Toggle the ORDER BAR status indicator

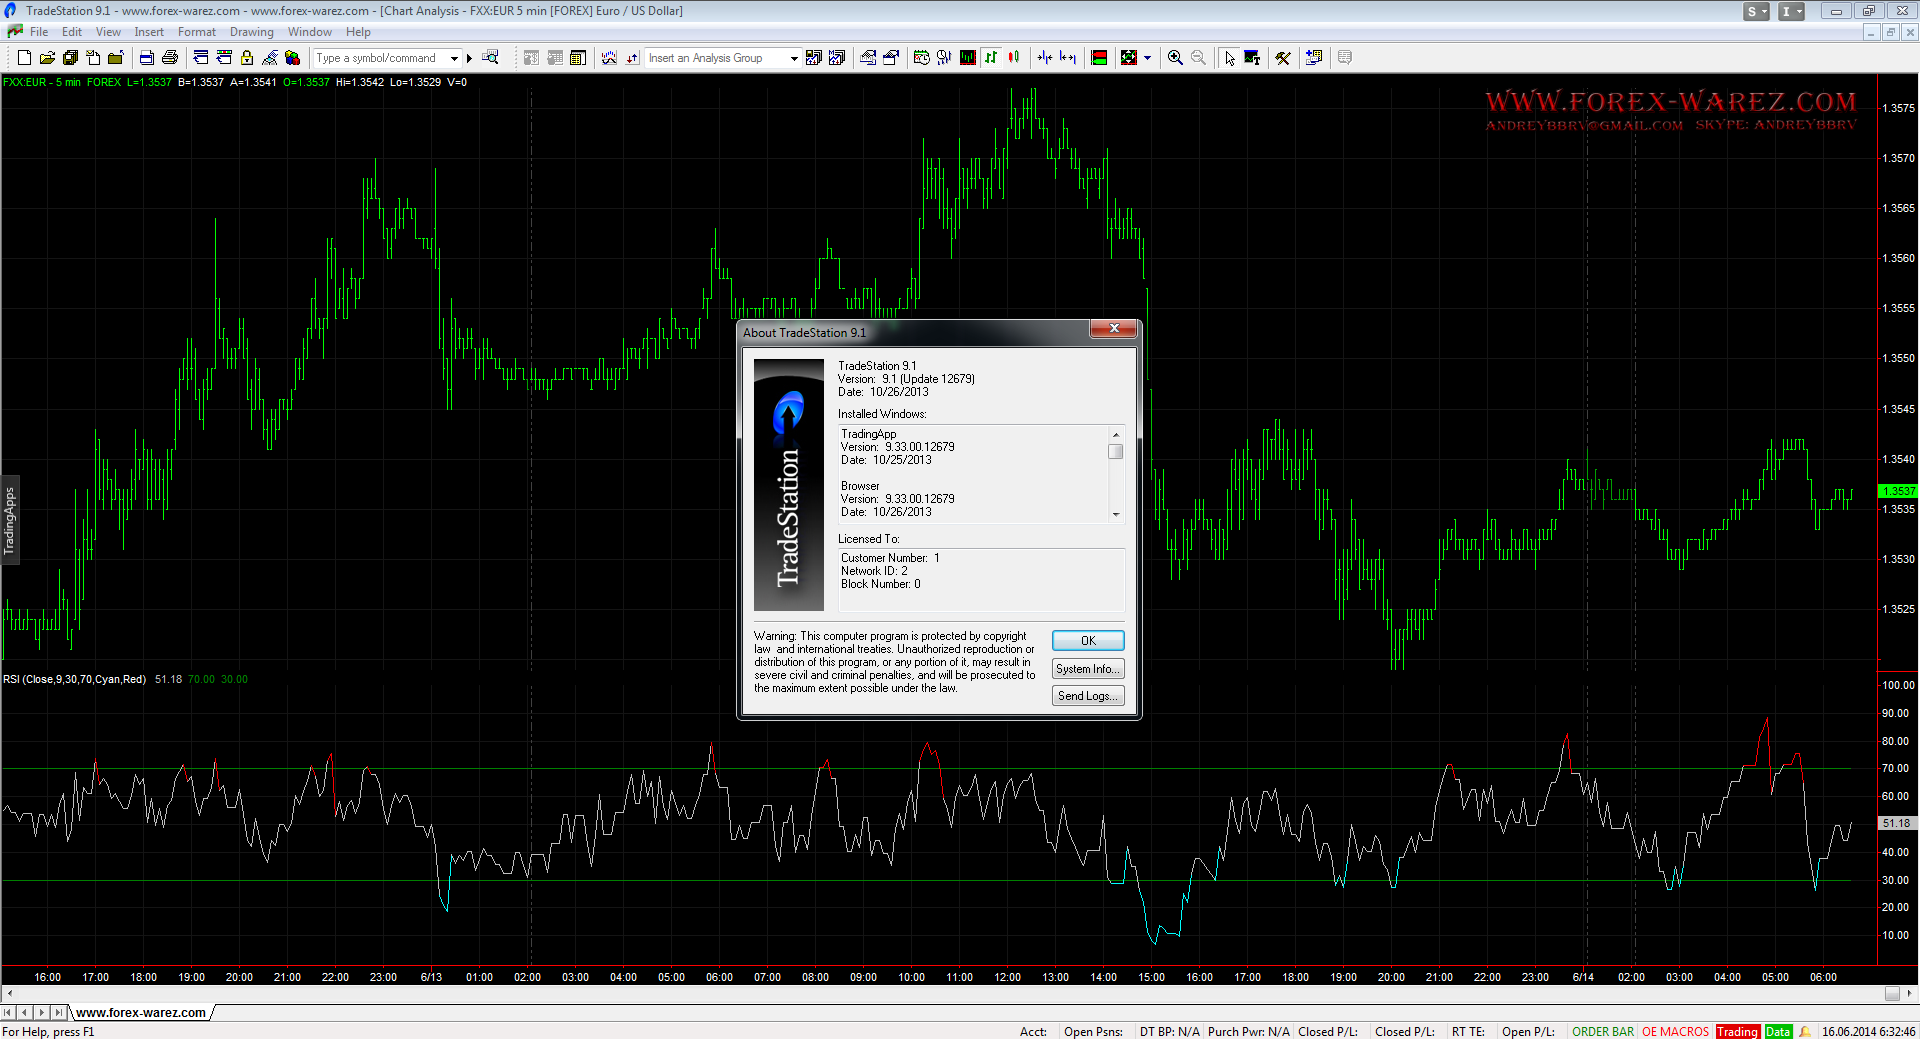pos(1602,1032)
